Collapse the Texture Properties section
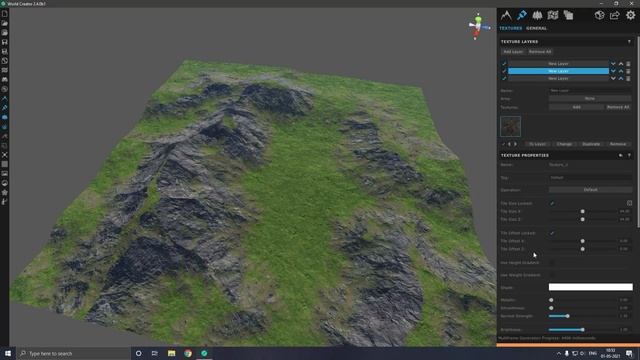The image size is (640, 360). click(x=629, y=156)
